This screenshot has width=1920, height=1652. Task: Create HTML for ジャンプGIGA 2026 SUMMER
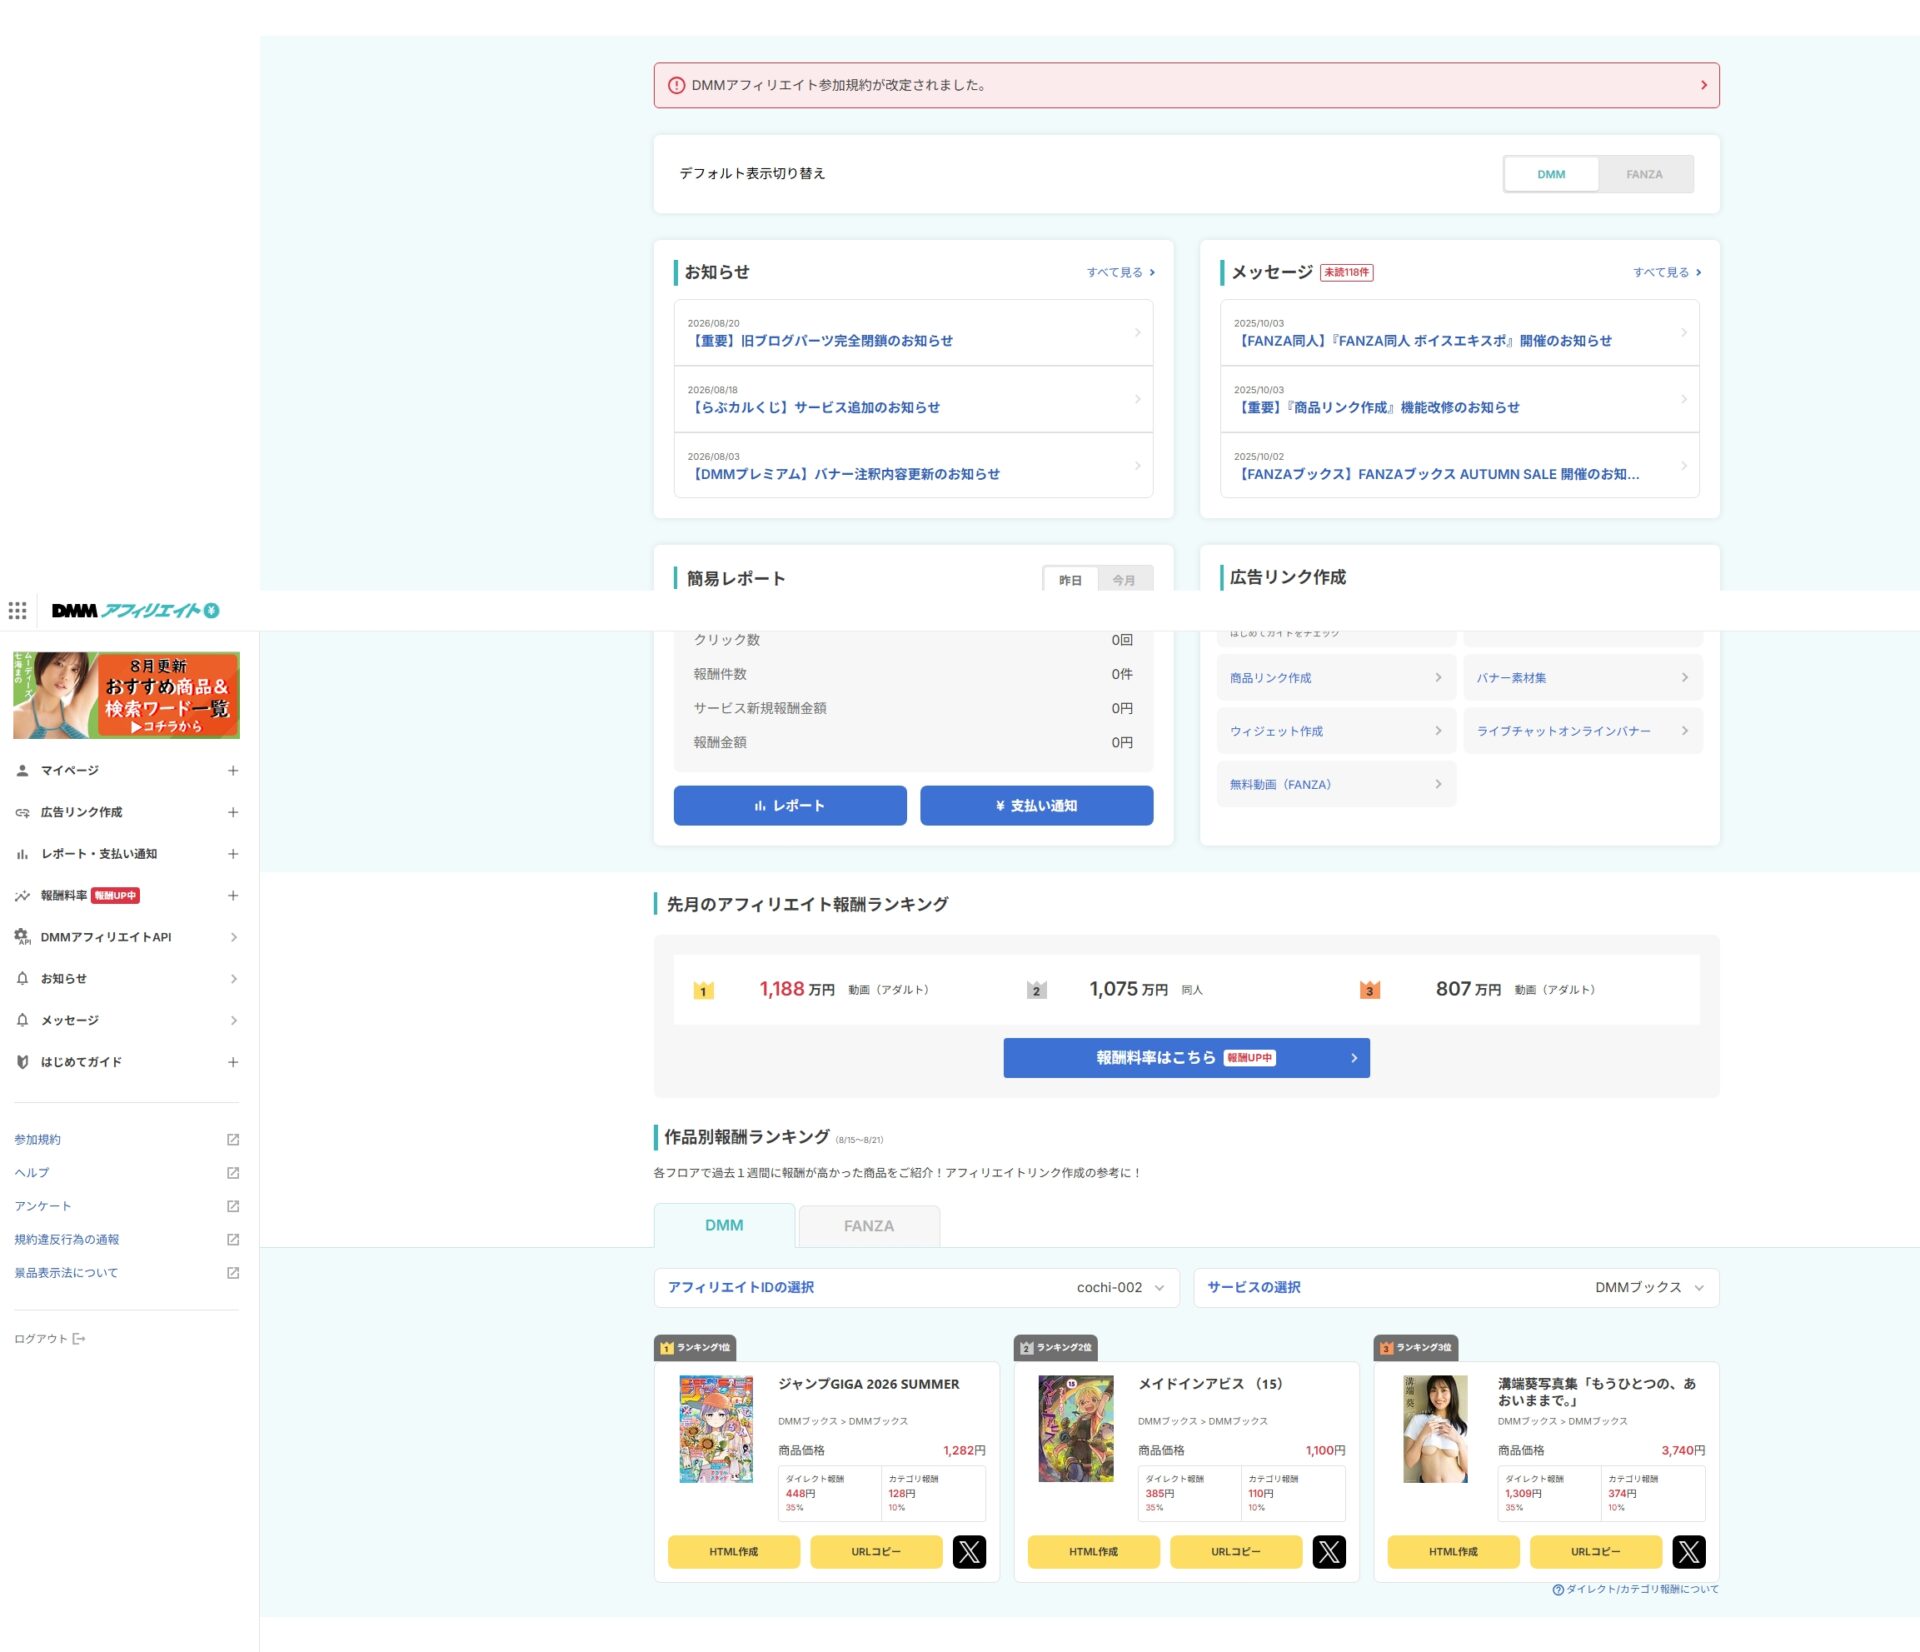(x=734, y=1552)
